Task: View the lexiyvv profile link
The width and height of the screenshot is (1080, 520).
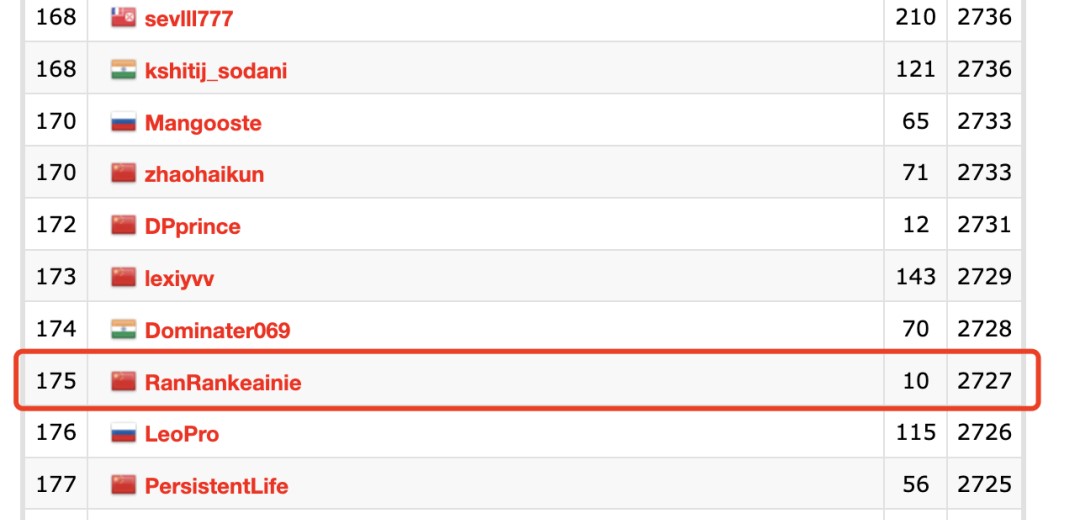Action: pos(179,278)
